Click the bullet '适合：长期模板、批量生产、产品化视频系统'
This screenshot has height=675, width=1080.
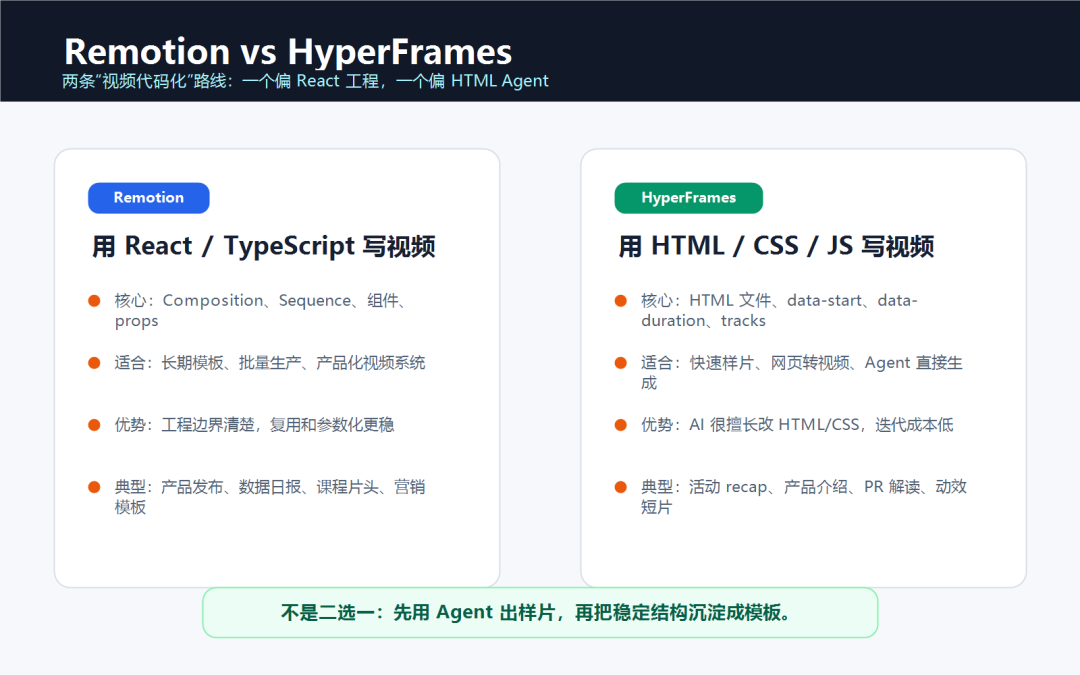tap(270, 363)
